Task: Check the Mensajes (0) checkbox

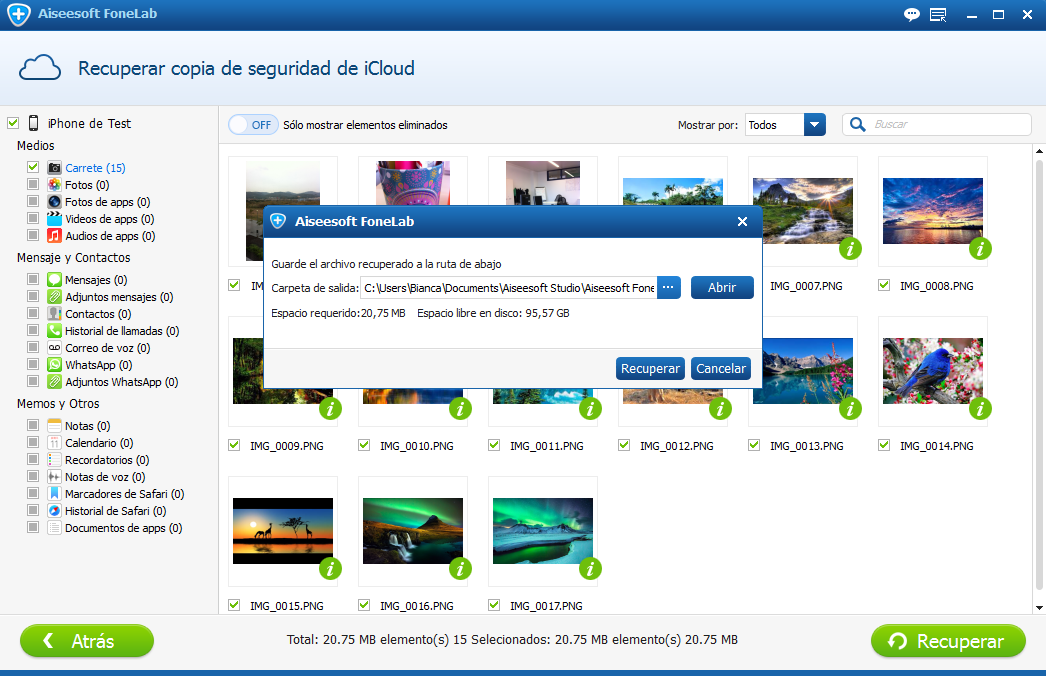Action: coord(33,278)
